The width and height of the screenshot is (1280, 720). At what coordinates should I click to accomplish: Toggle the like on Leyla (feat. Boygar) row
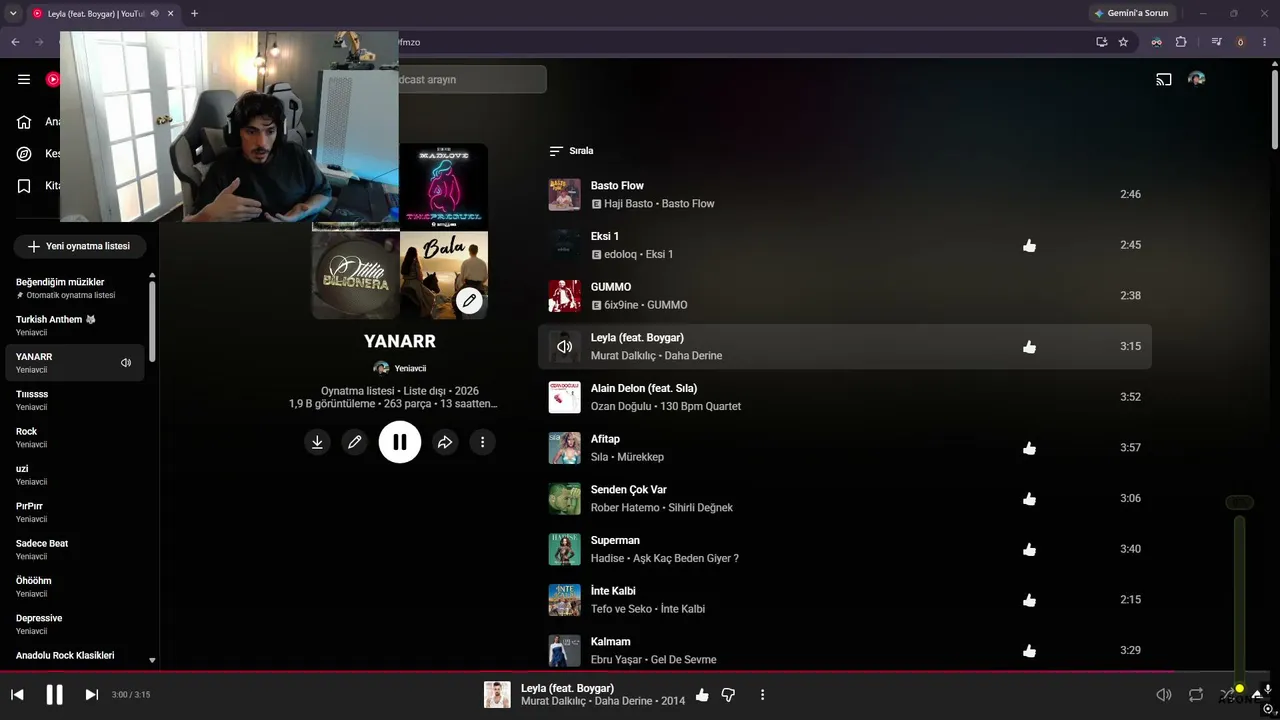(1030, 347)
